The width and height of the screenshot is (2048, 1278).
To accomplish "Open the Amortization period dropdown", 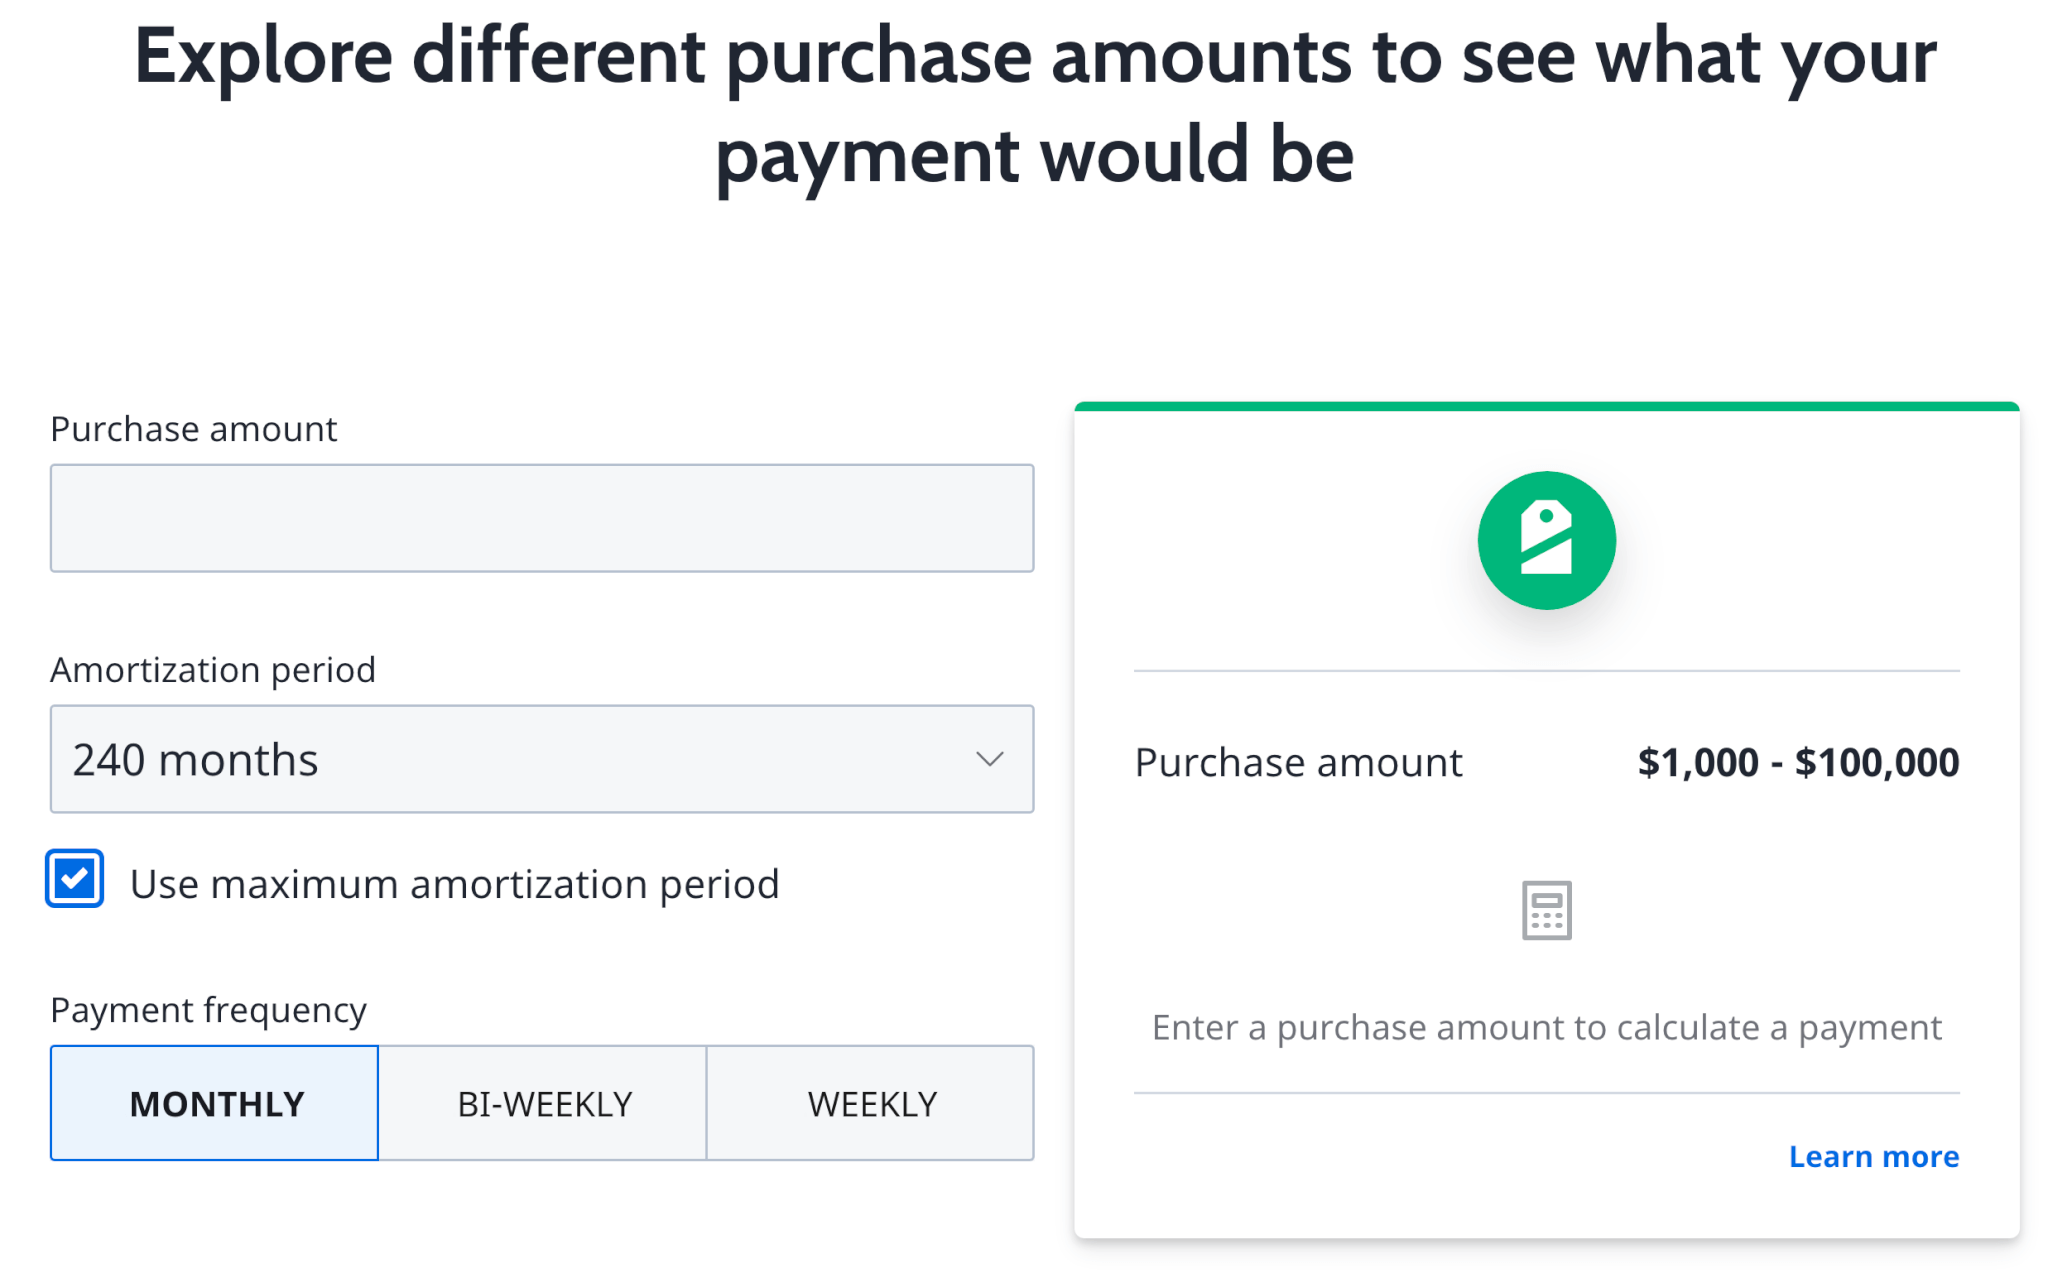I will [x=541, y=760].
